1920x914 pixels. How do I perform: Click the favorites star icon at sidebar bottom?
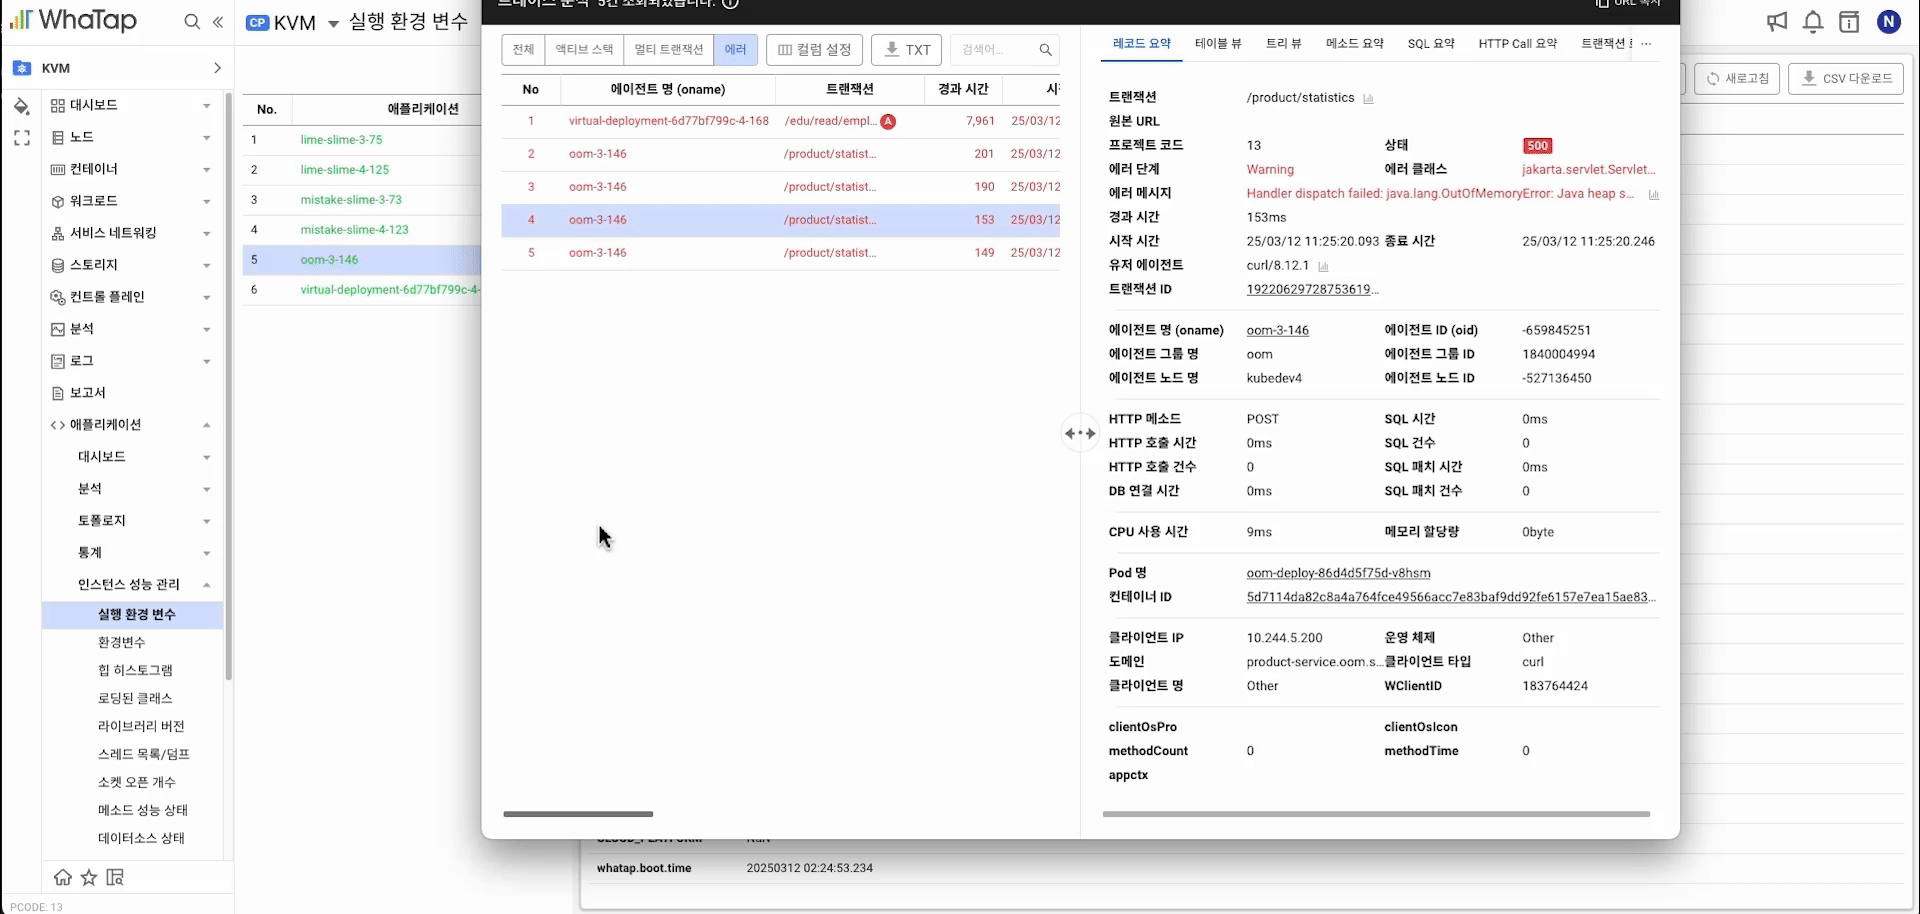tap(89, 877)
